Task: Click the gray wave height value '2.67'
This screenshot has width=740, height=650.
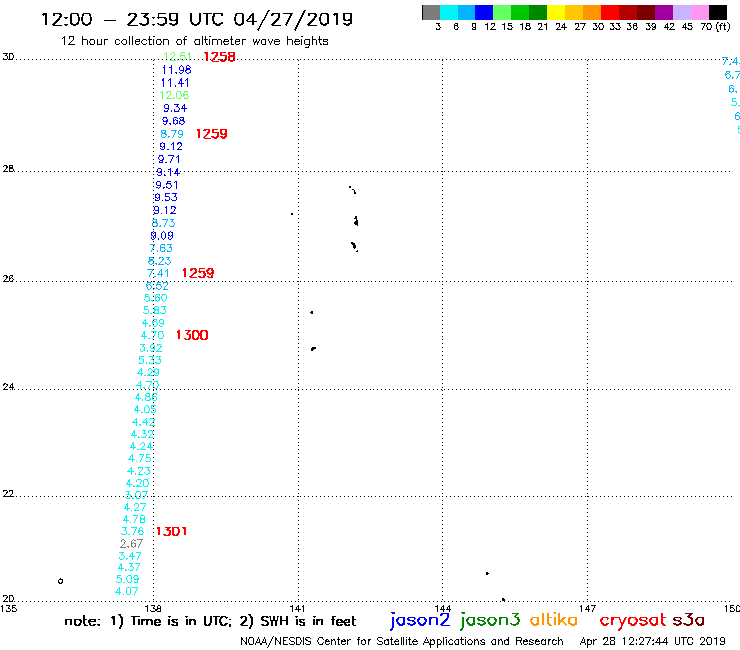Action: (131, 544)
